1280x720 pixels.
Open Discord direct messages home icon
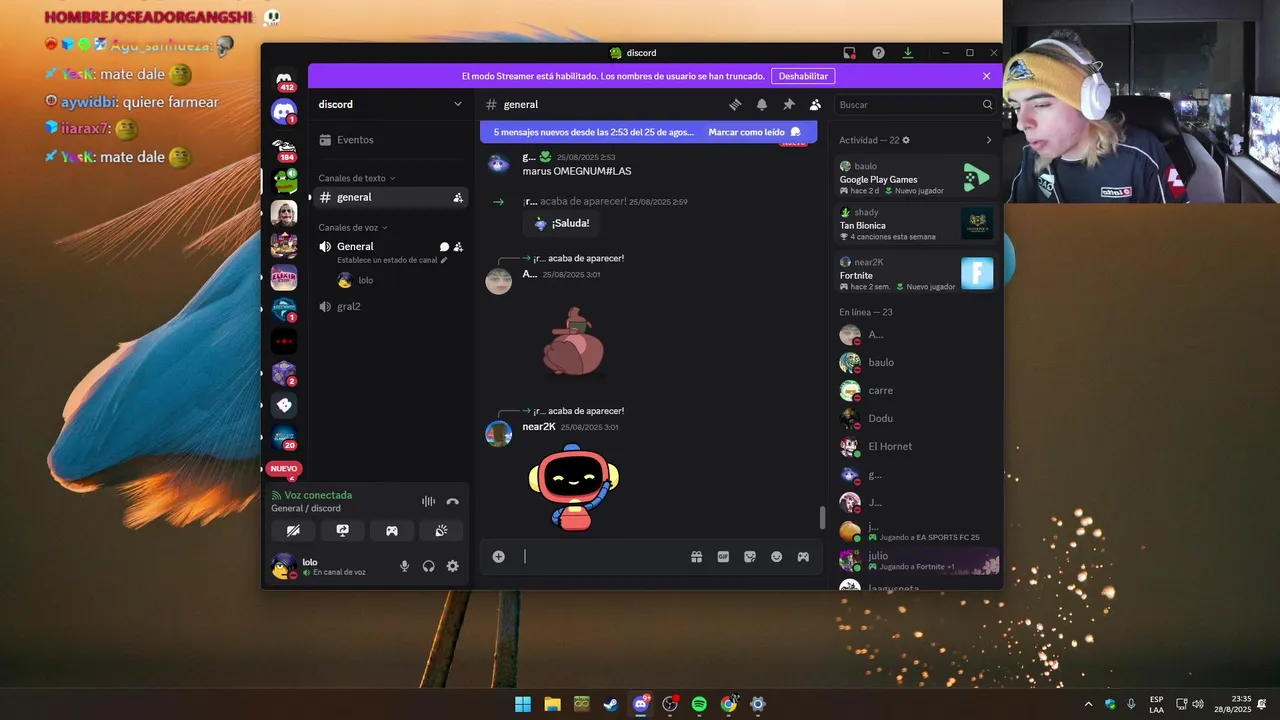tap(284, 111)
